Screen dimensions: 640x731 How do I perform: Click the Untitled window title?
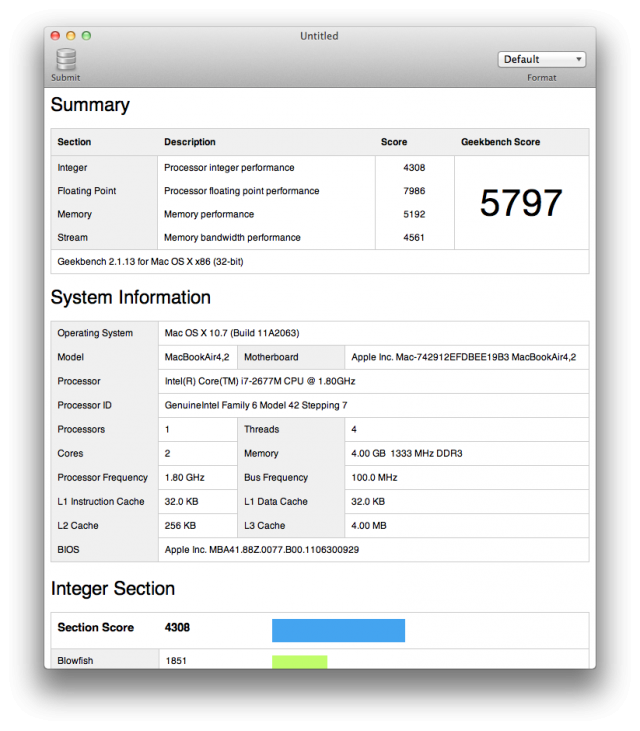pos(319,36)
